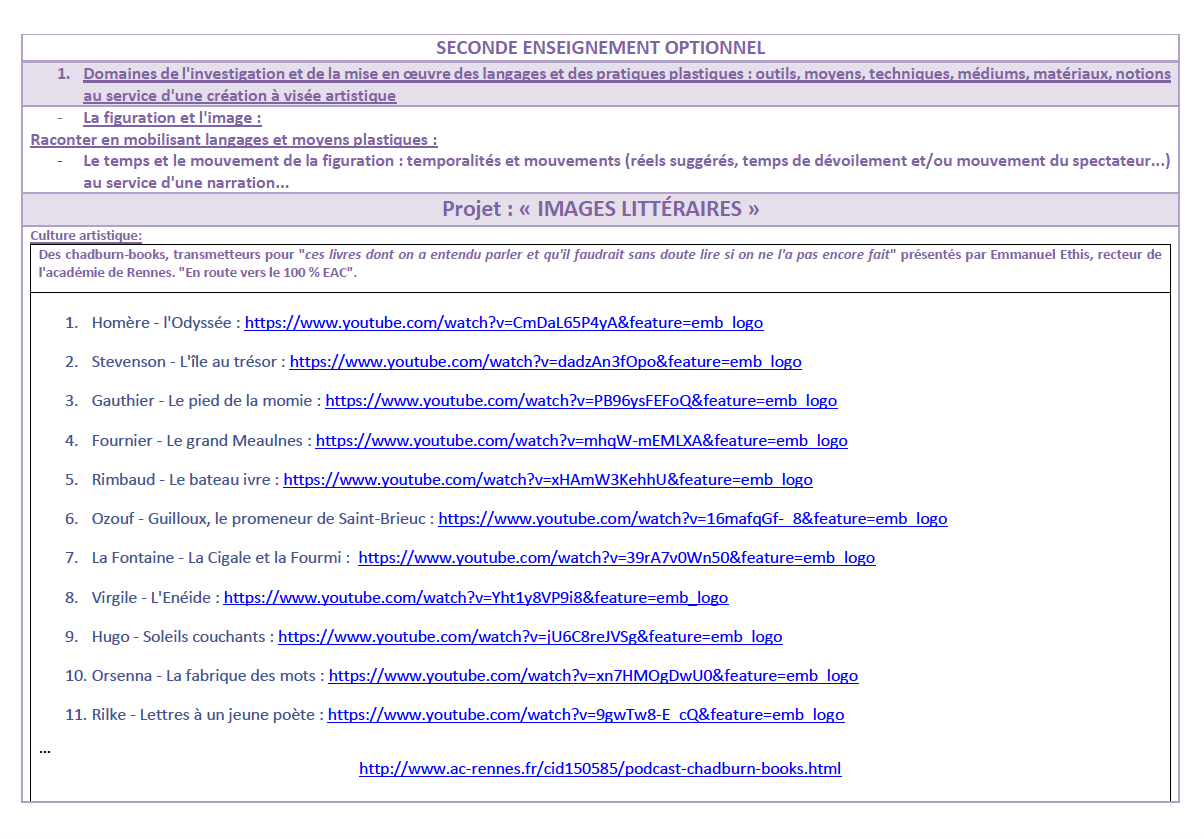
Task: Open the Rimbaud Le bateau ivre link
Action: [547, 480]
